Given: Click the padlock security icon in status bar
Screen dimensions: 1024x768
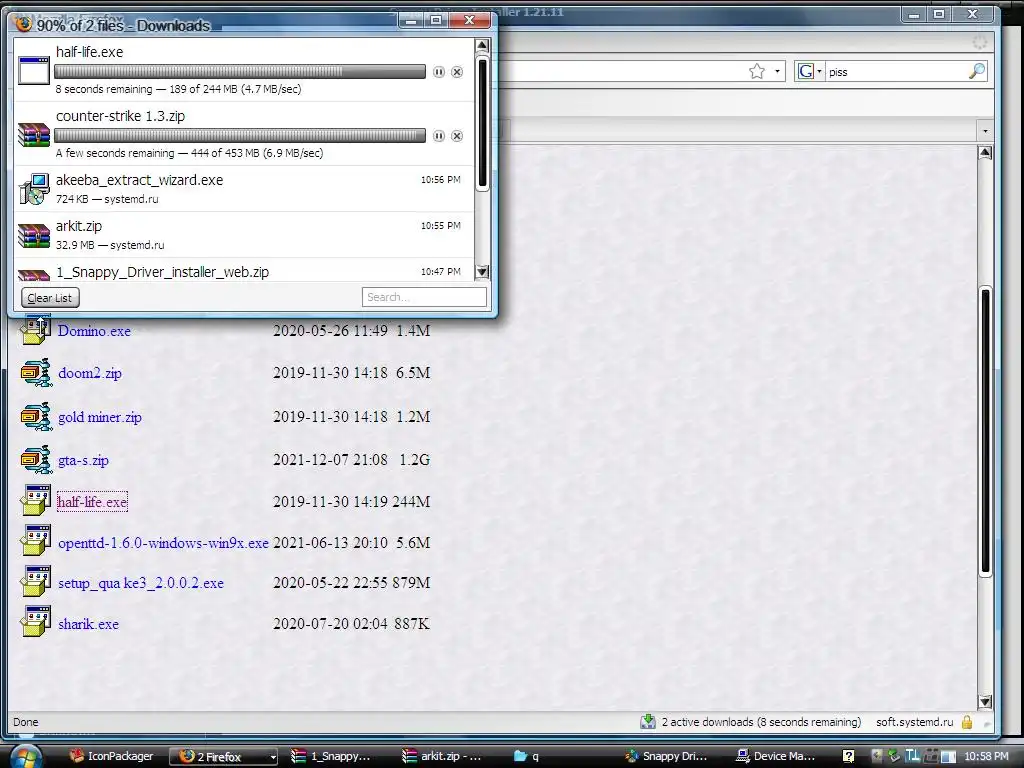Looking at the screenshot, I should tap(967, 722).
